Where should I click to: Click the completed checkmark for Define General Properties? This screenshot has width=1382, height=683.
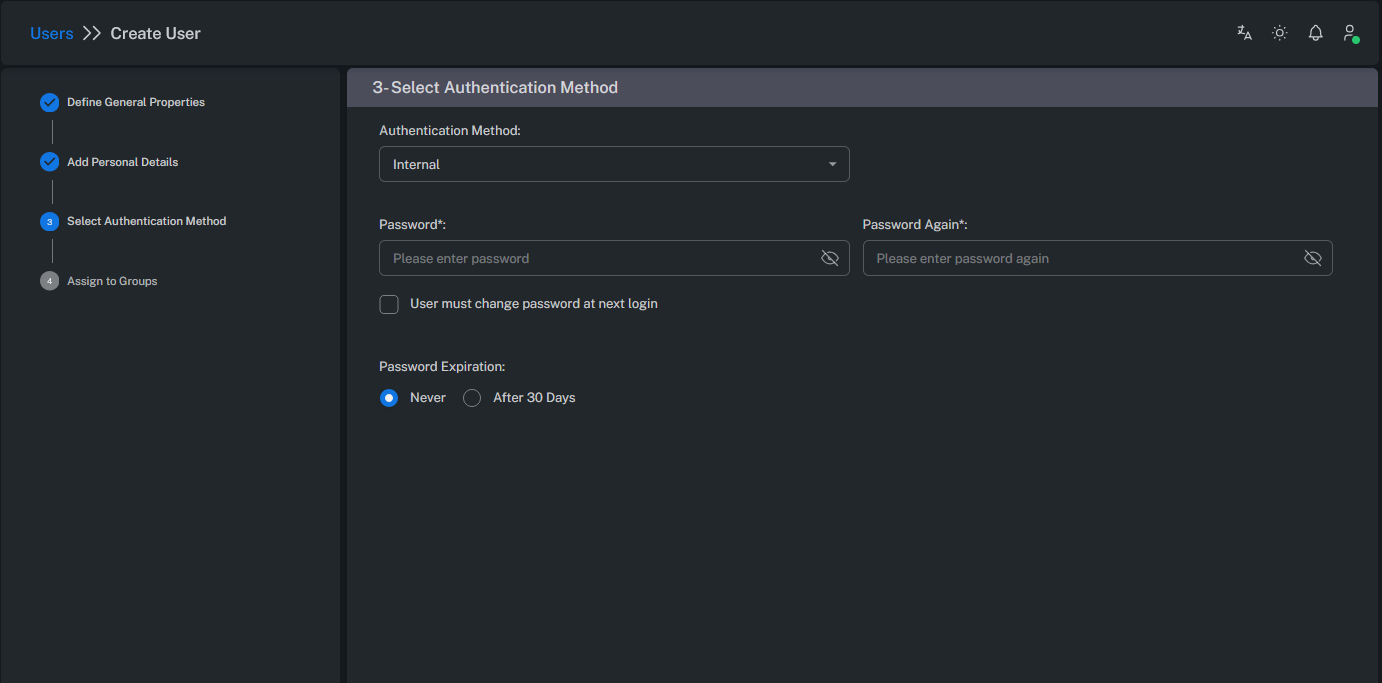pyautogui.click(x=49, y=101)
